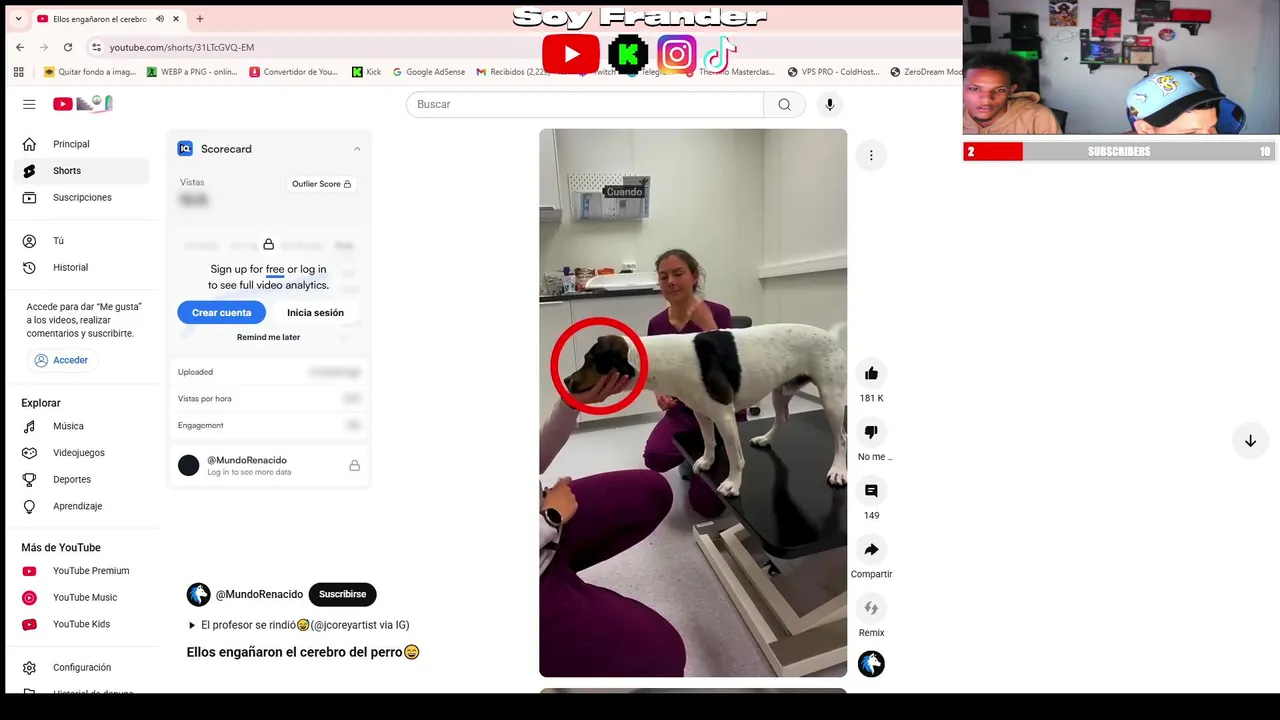Open YouTube Kids link
Viewport: 1280px width, 720px height.
click(84, 624)
